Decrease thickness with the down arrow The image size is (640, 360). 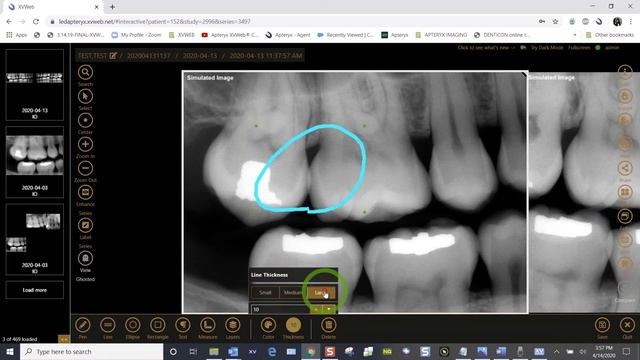pos(329,309)
